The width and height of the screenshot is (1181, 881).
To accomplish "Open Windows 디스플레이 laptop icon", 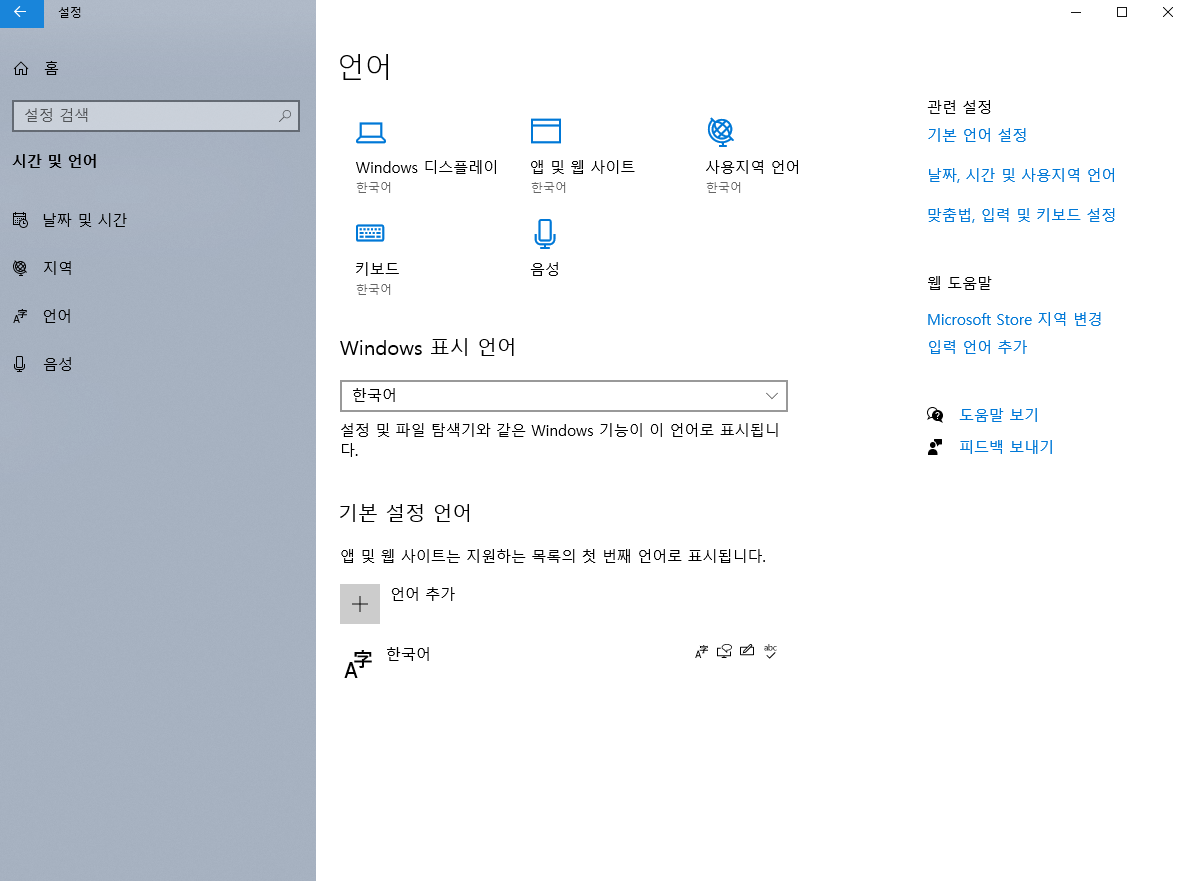I will click(371, 133).
